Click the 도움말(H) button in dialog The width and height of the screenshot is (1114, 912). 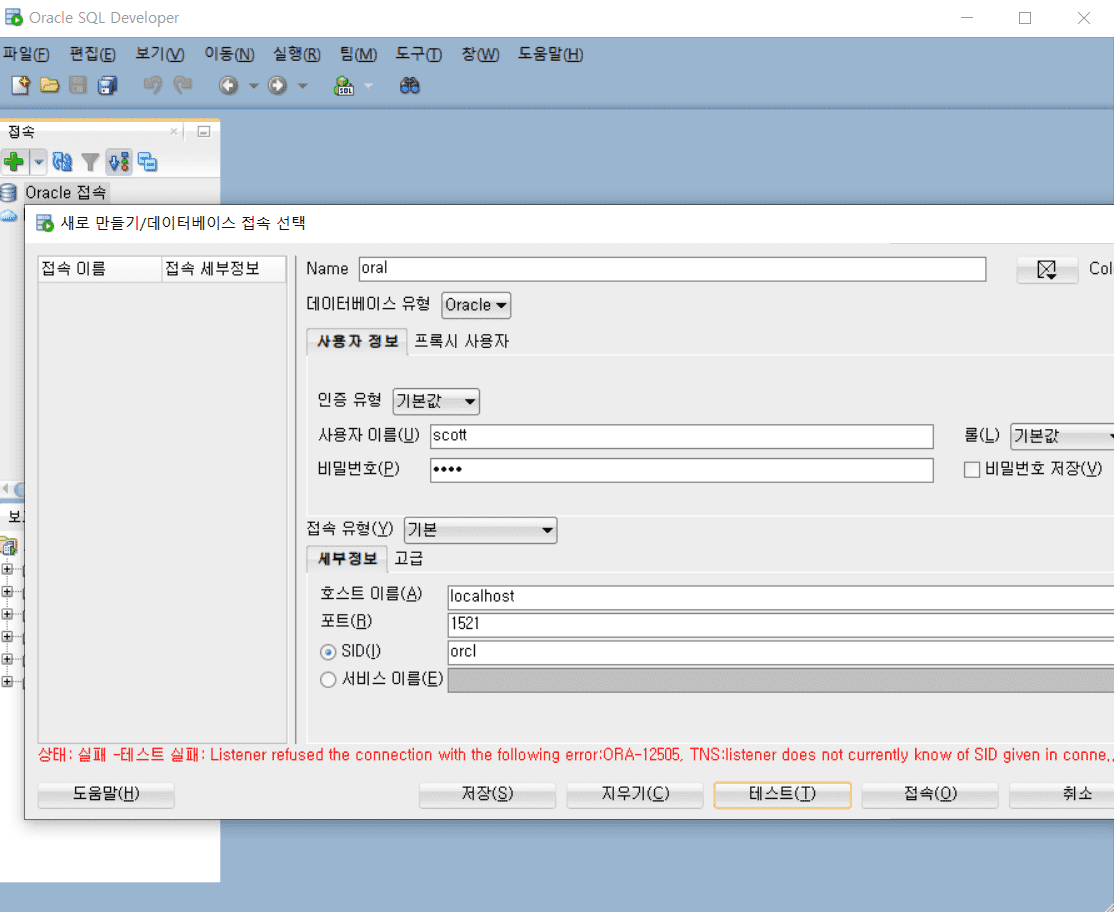click(106, 794)
